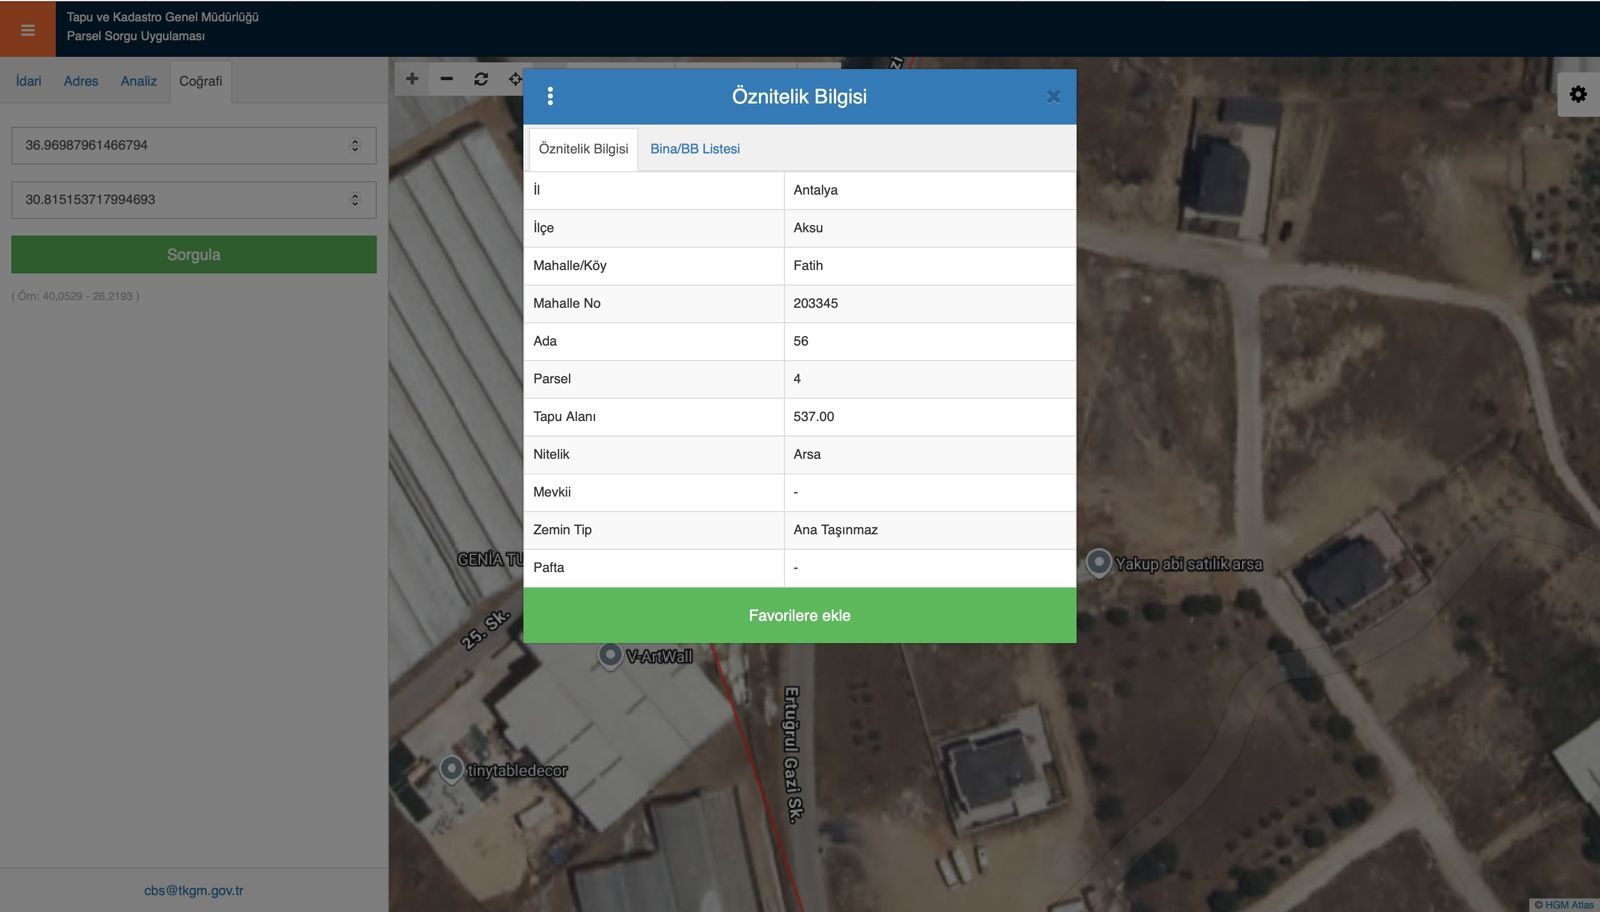
Task: Click the refresh map tool icon
Action: pyautogui.click(x=481, y=79)
